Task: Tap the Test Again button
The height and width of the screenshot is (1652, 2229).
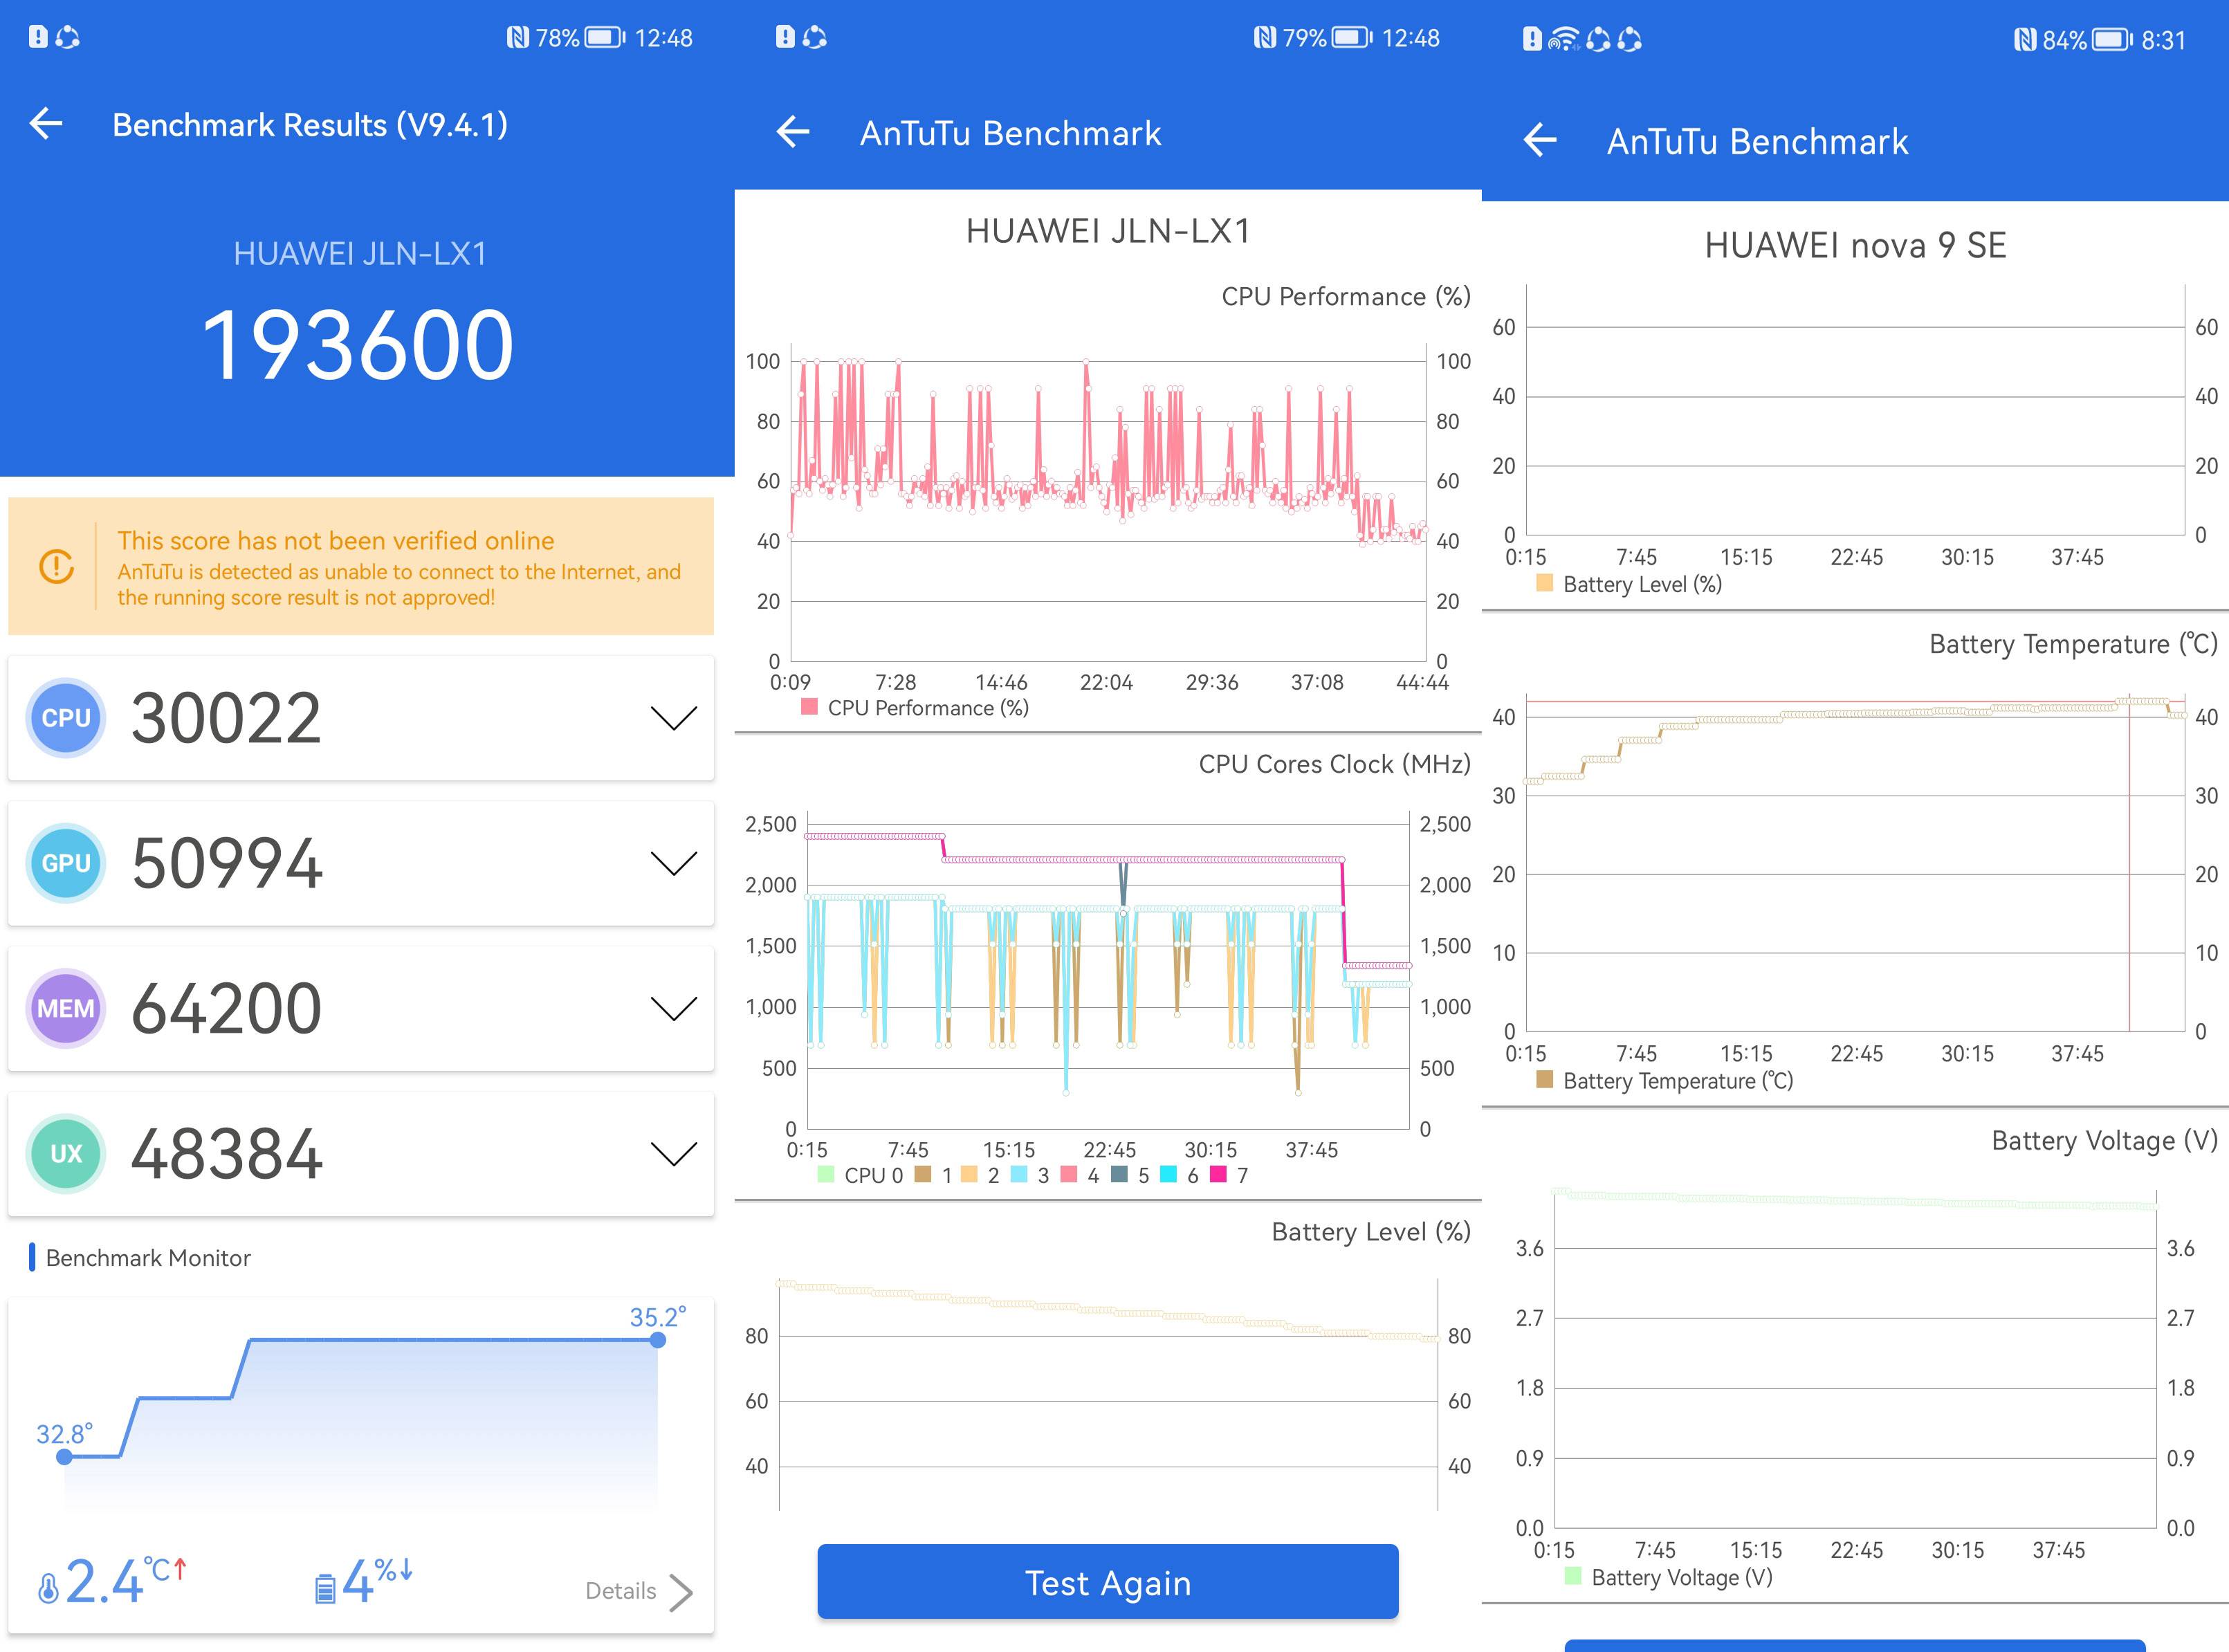Action: (1108, 1582)
